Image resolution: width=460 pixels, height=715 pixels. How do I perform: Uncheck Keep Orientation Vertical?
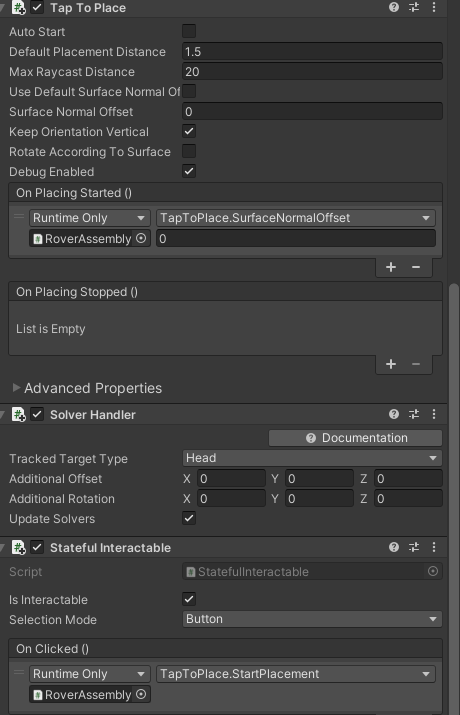point(189,131)
